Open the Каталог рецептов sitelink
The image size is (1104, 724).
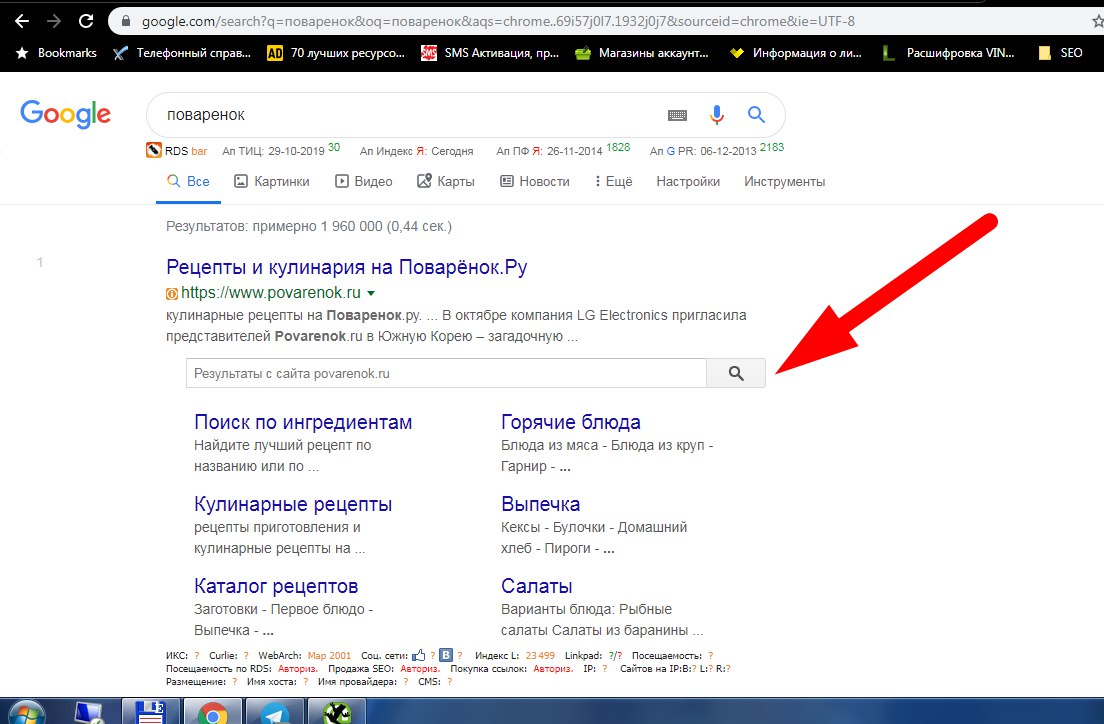(x=276, y=586)
